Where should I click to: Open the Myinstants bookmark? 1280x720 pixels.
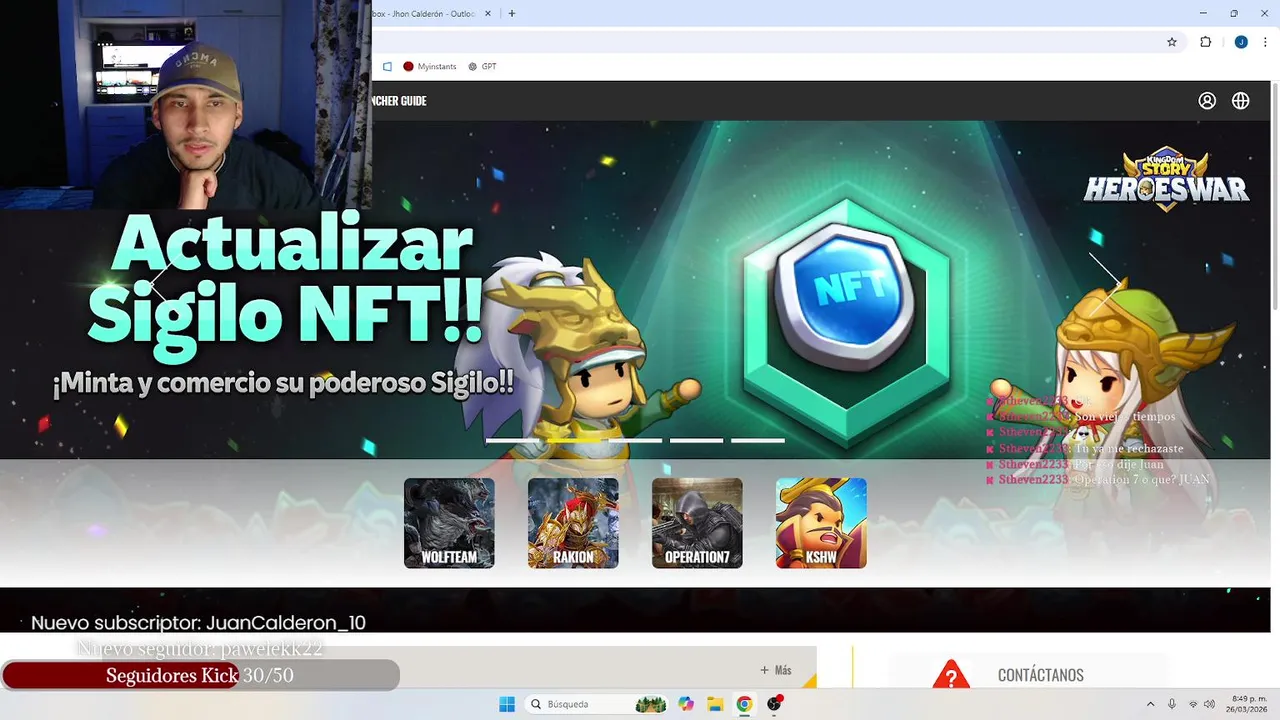coord(430,67)
